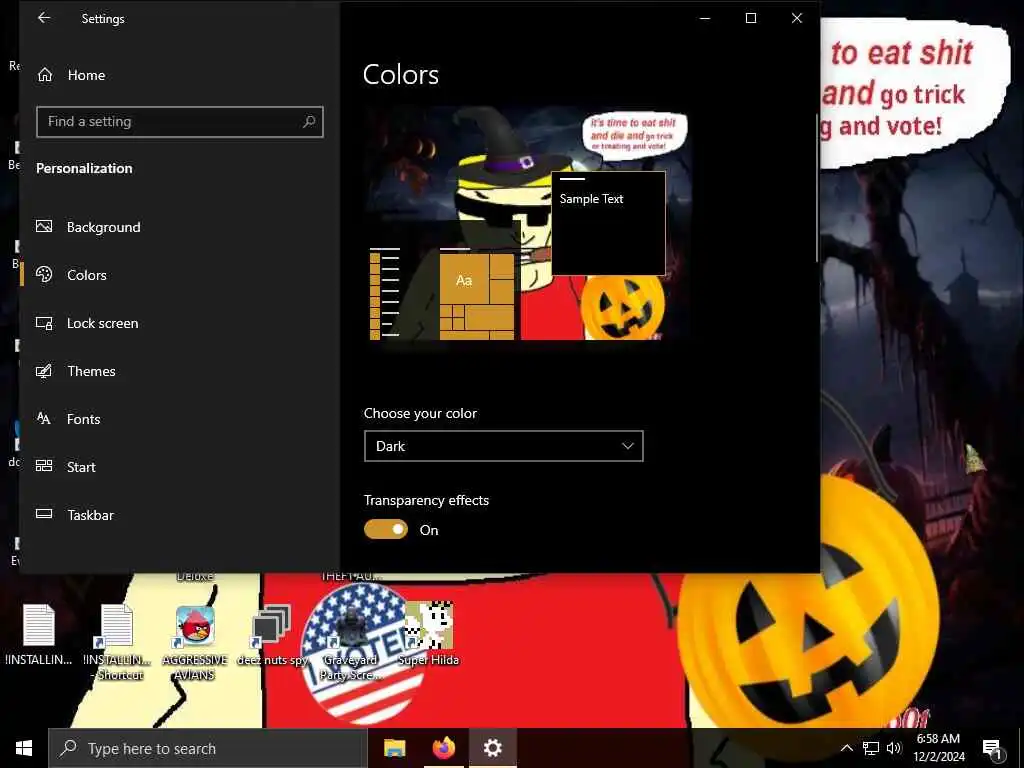Open the taskbar clock and date
The height and width of the screenshot is (768, 1024).
pyautogui.click(x=938, y=748)
